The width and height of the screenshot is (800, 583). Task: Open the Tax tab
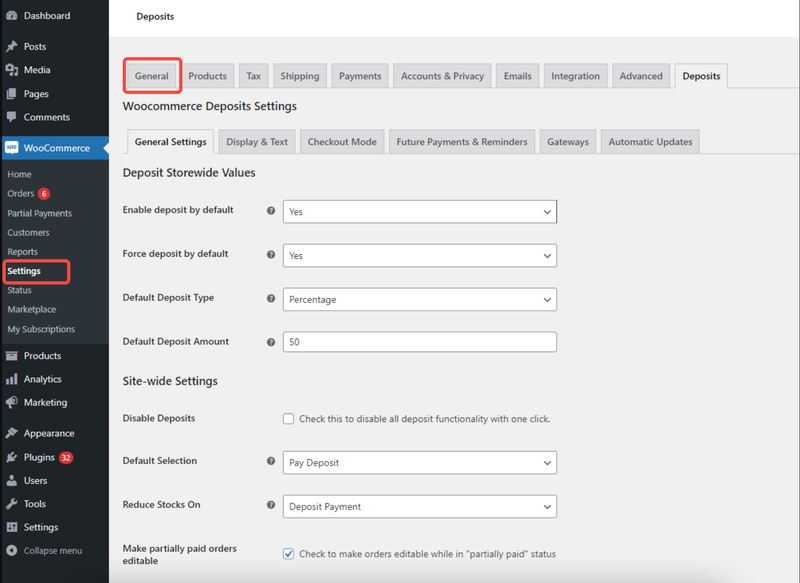pos(254,76)
